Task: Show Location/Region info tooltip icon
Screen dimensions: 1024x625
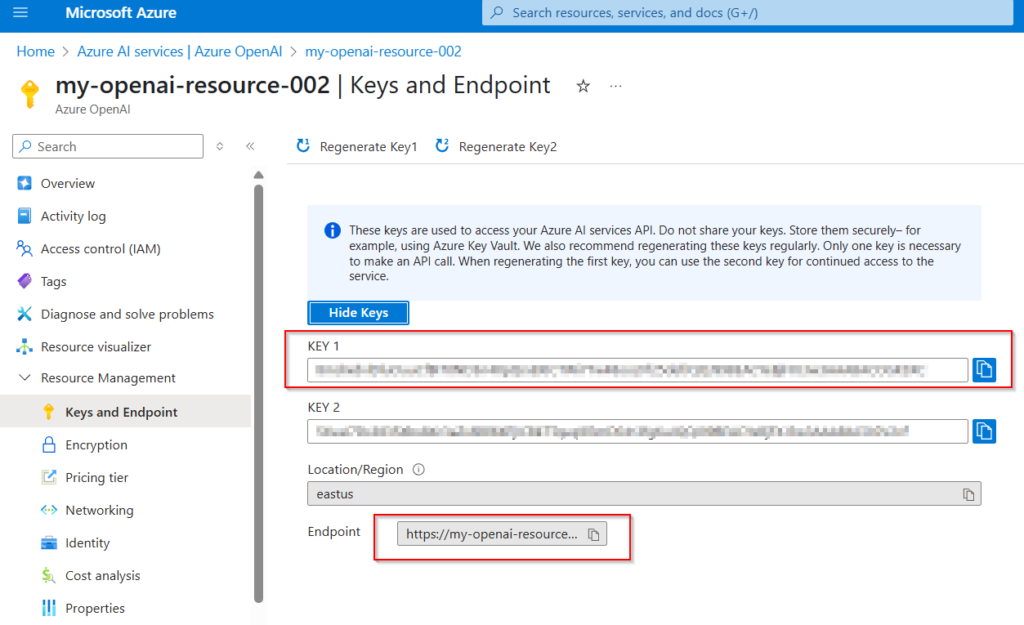Action: coord(419,470)
